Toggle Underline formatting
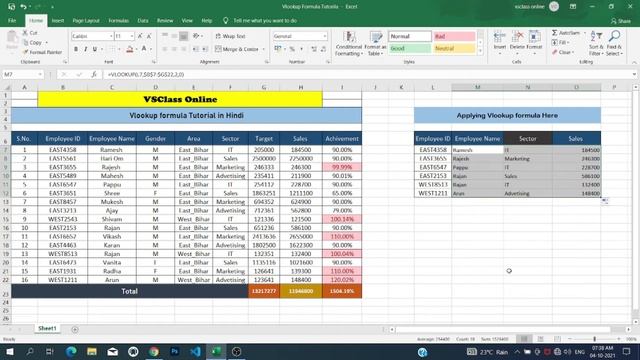The width and height of the screenshot is (640, 360). [95, 49]
